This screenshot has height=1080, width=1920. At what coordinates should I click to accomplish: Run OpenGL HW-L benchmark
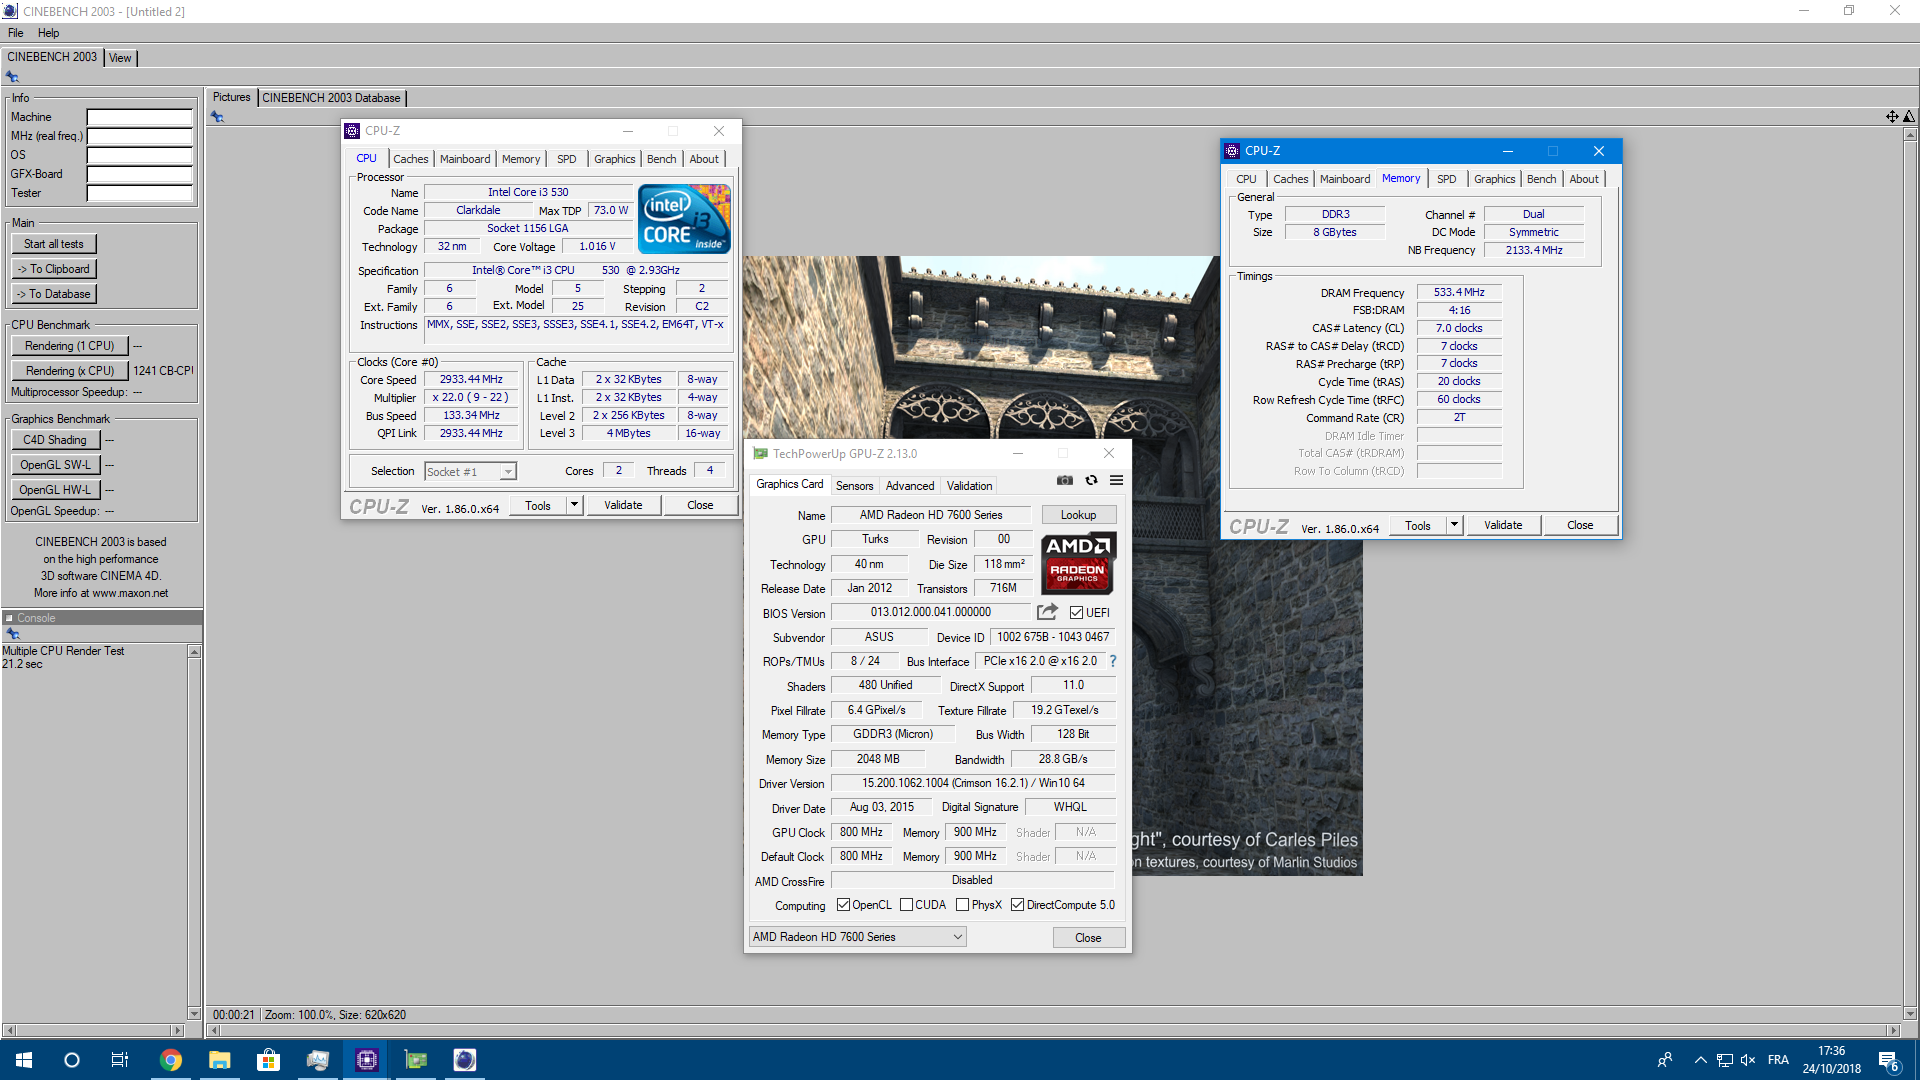click(x=55, y=490)
